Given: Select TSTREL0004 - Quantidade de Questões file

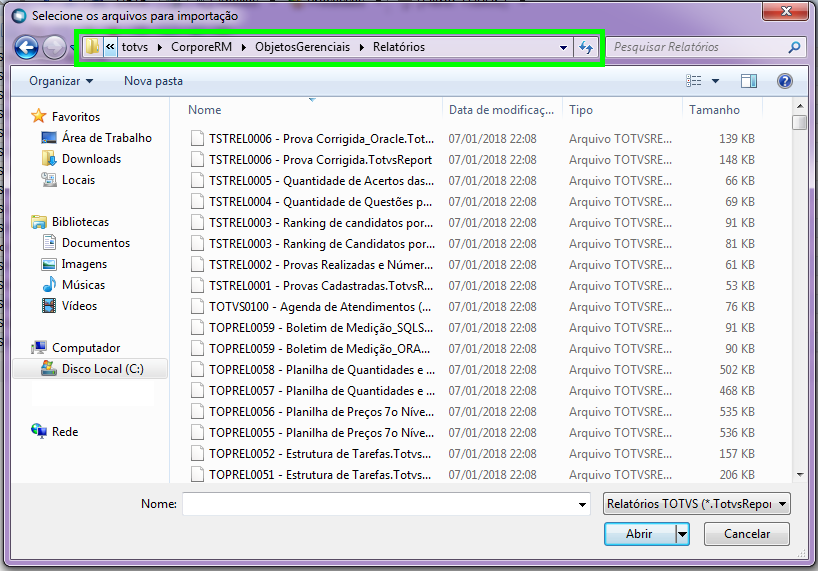Looking at the screenshot, I should [321, 201].
